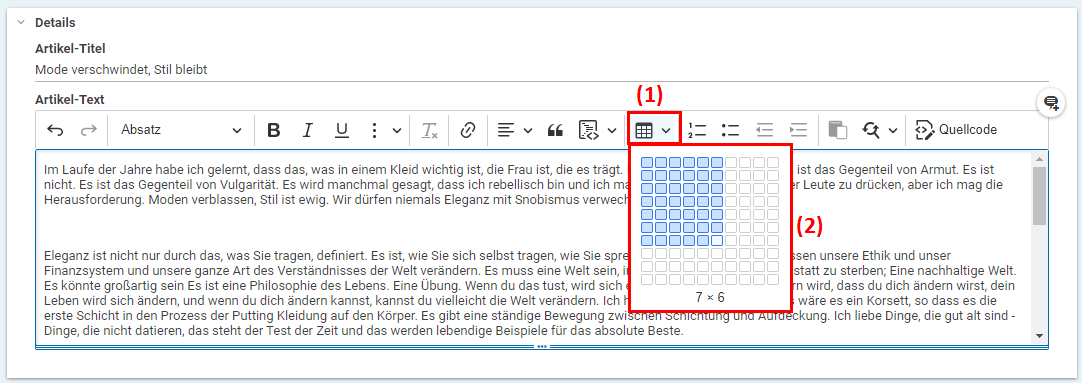Viewport: 1082px width, 383px height.
Task: Click the code block insert icon
Action: tap(589, 130)
